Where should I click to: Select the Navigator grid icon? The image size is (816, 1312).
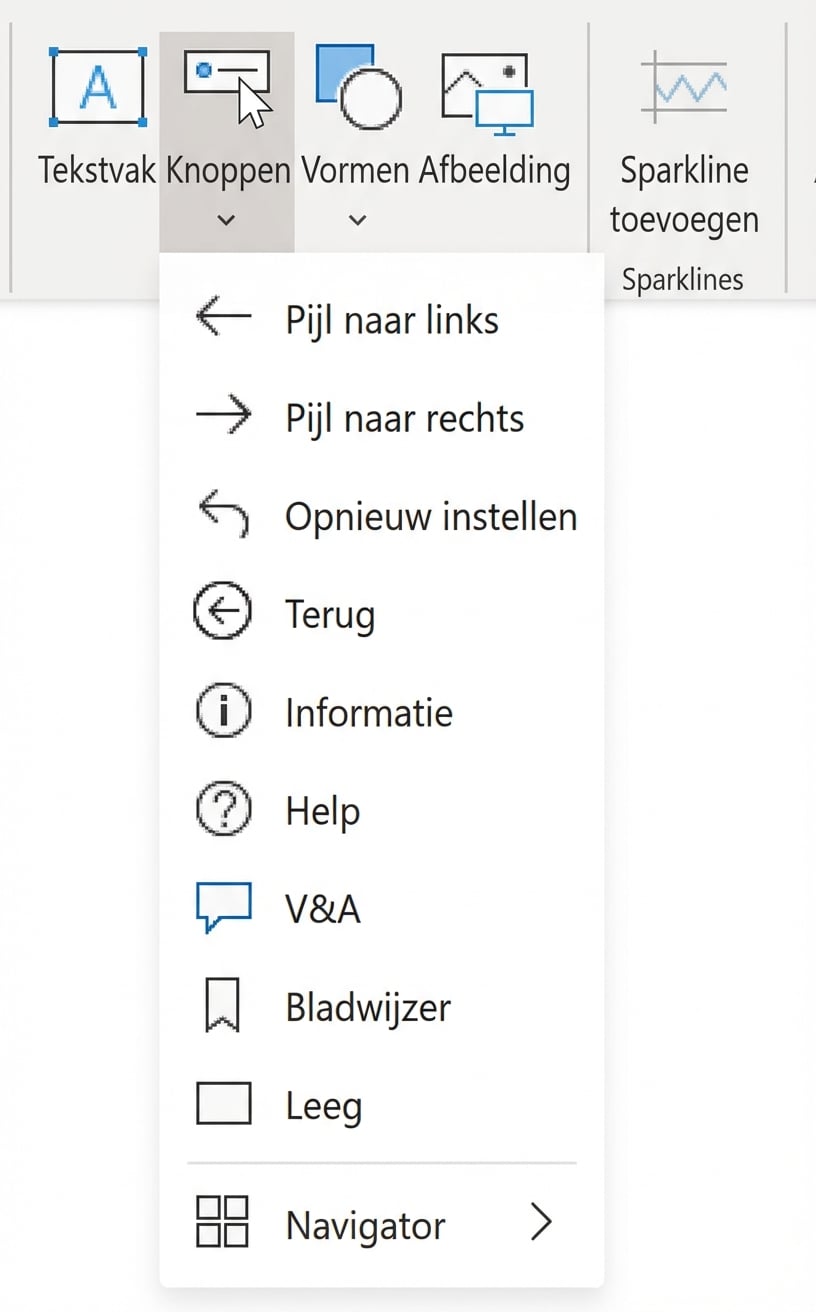pos(221,1222)
